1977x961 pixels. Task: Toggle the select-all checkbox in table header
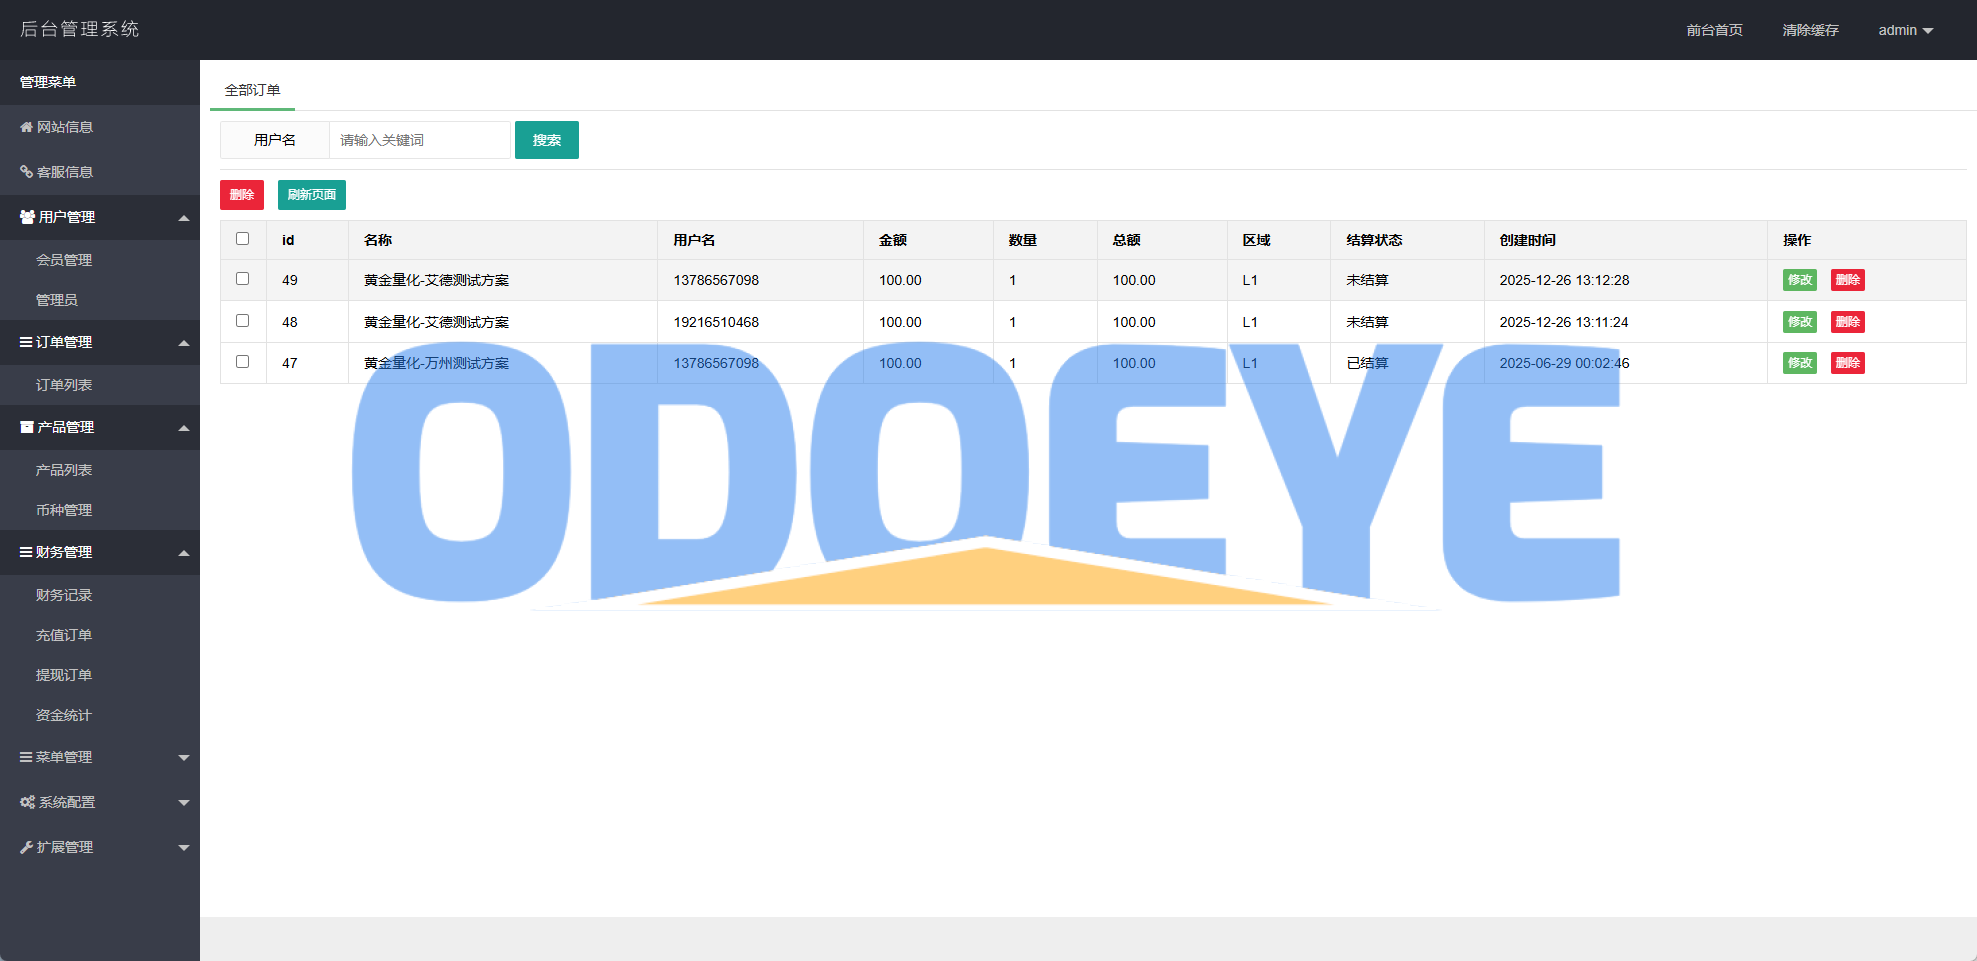tap(242, 239)
